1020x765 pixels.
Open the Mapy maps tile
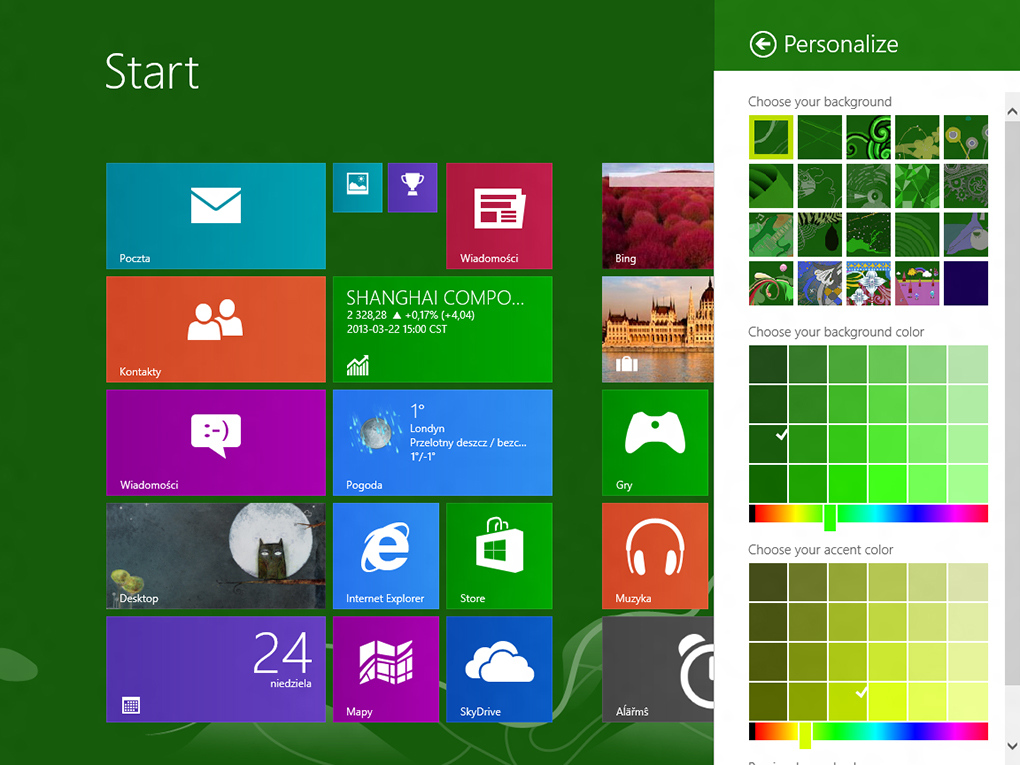point(385,669)
